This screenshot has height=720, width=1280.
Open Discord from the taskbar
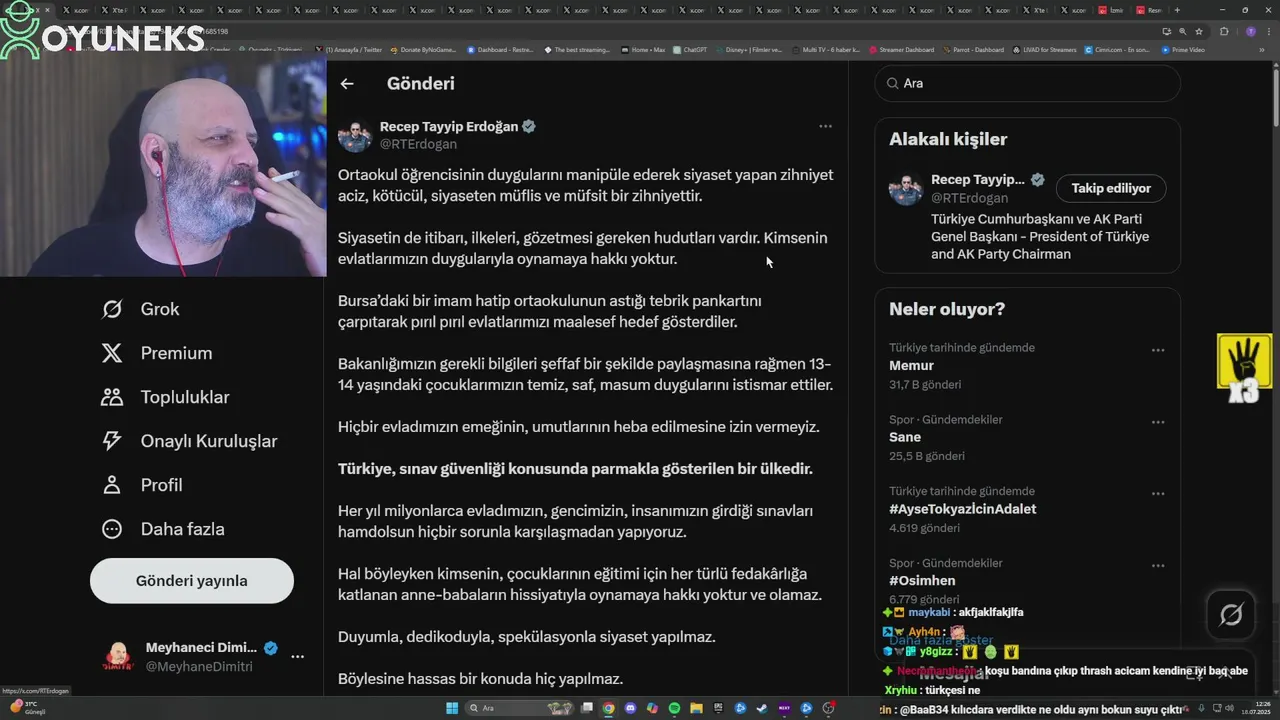coord(631,708)
